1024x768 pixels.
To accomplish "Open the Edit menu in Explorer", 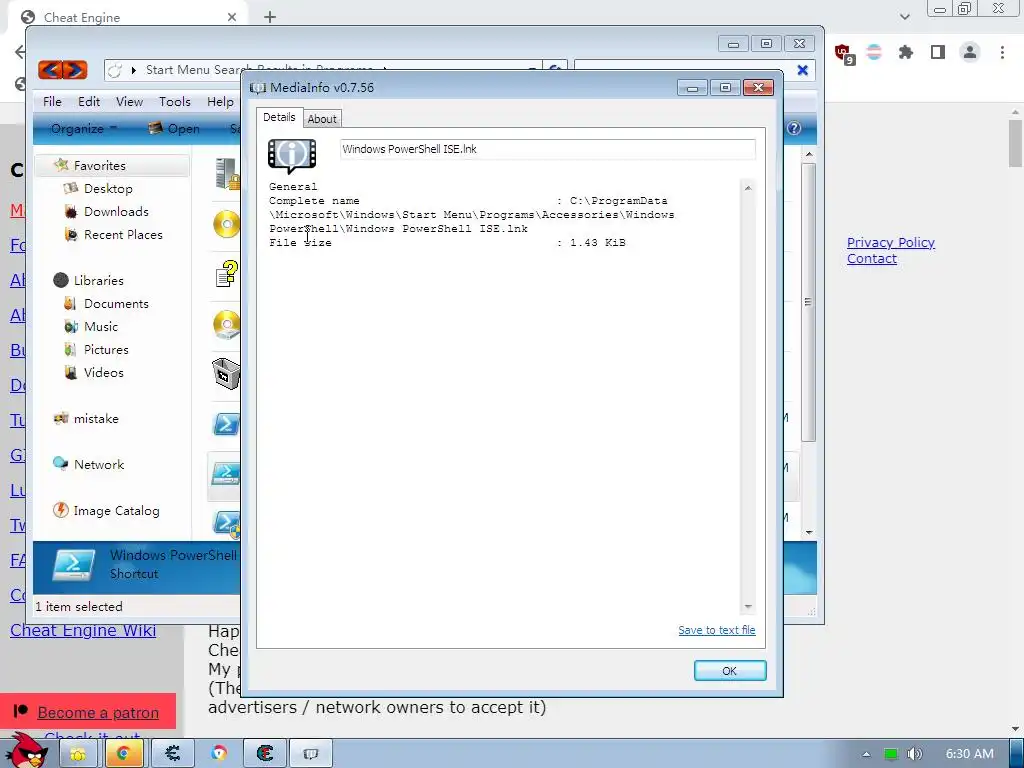I will click(89, 101).
